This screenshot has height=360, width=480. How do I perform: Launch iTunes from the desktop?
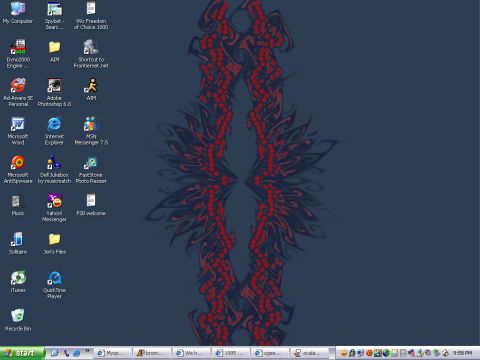tap(18, 282)
